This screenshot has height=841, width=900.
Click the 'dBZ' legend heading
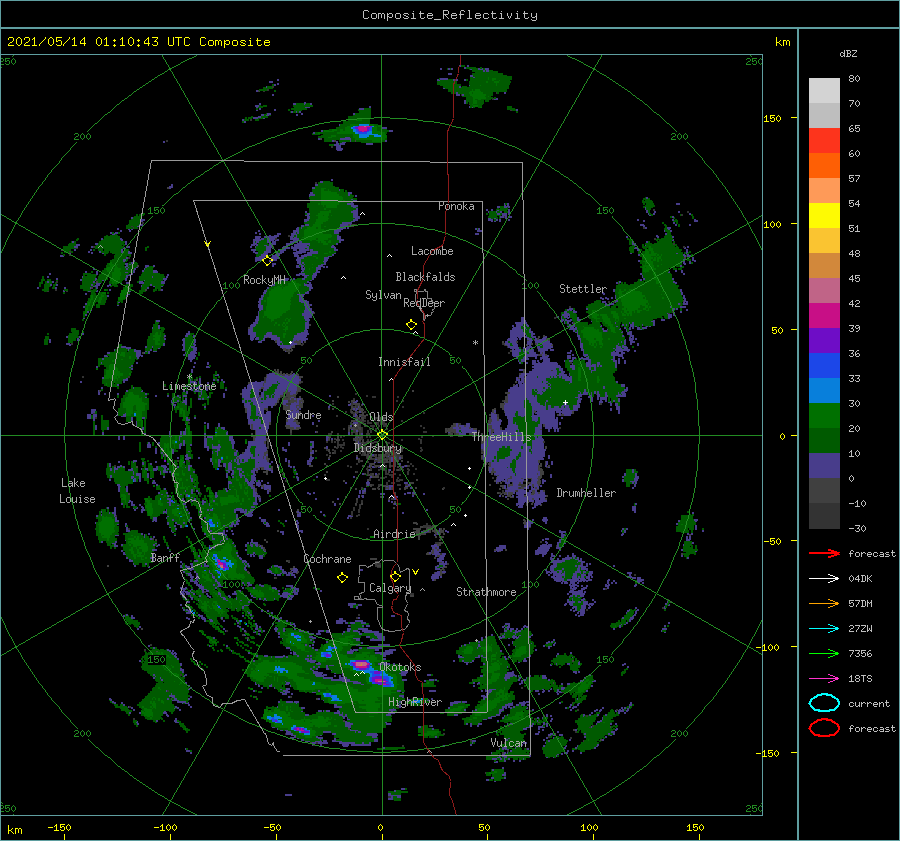pos(848,54)
